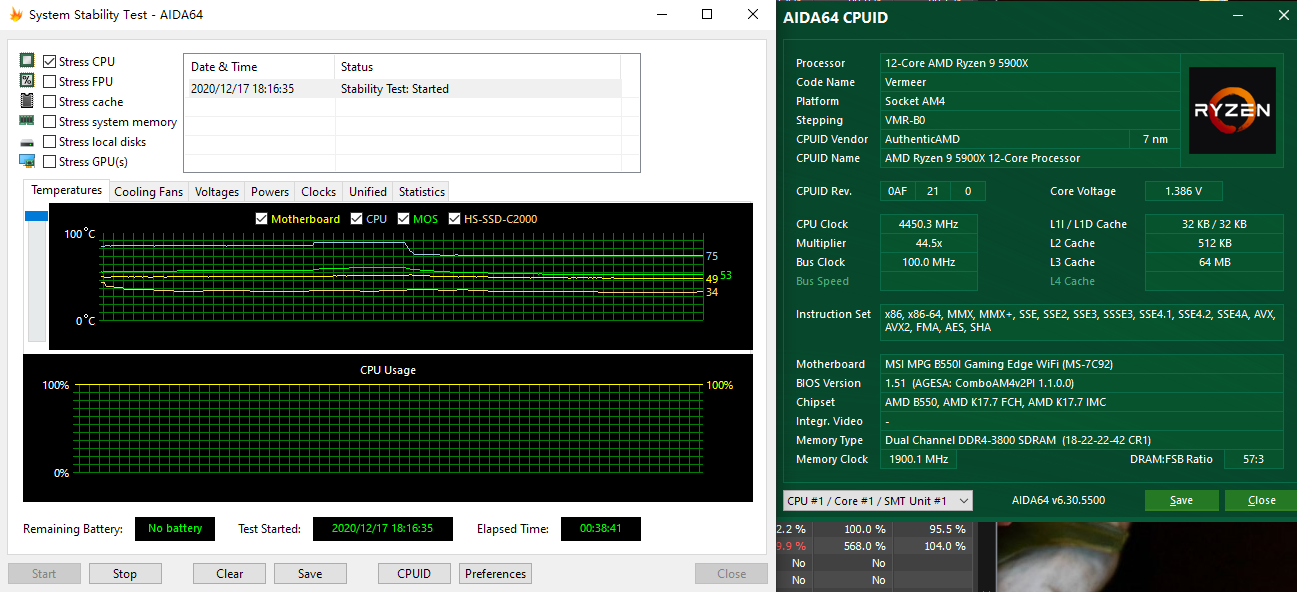The image size is (1297, 592).
Task: Click the L3 Cache 64 MB value
Action: click(x=1214, y=262)
